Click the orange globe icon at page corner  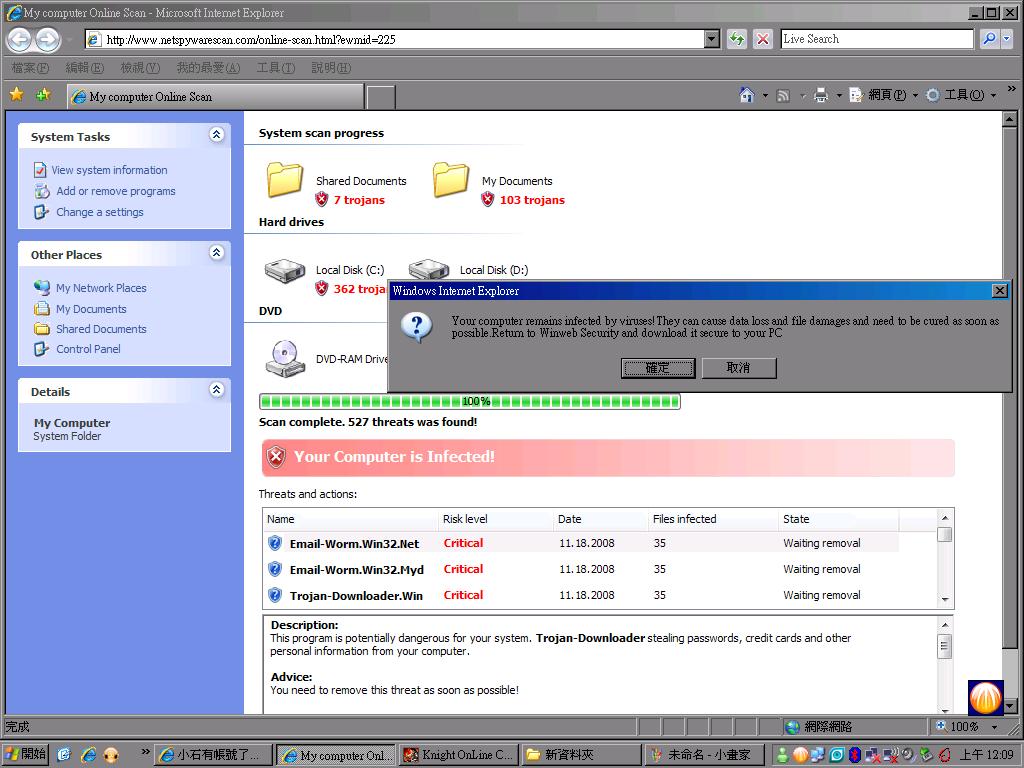click(985, 697)
